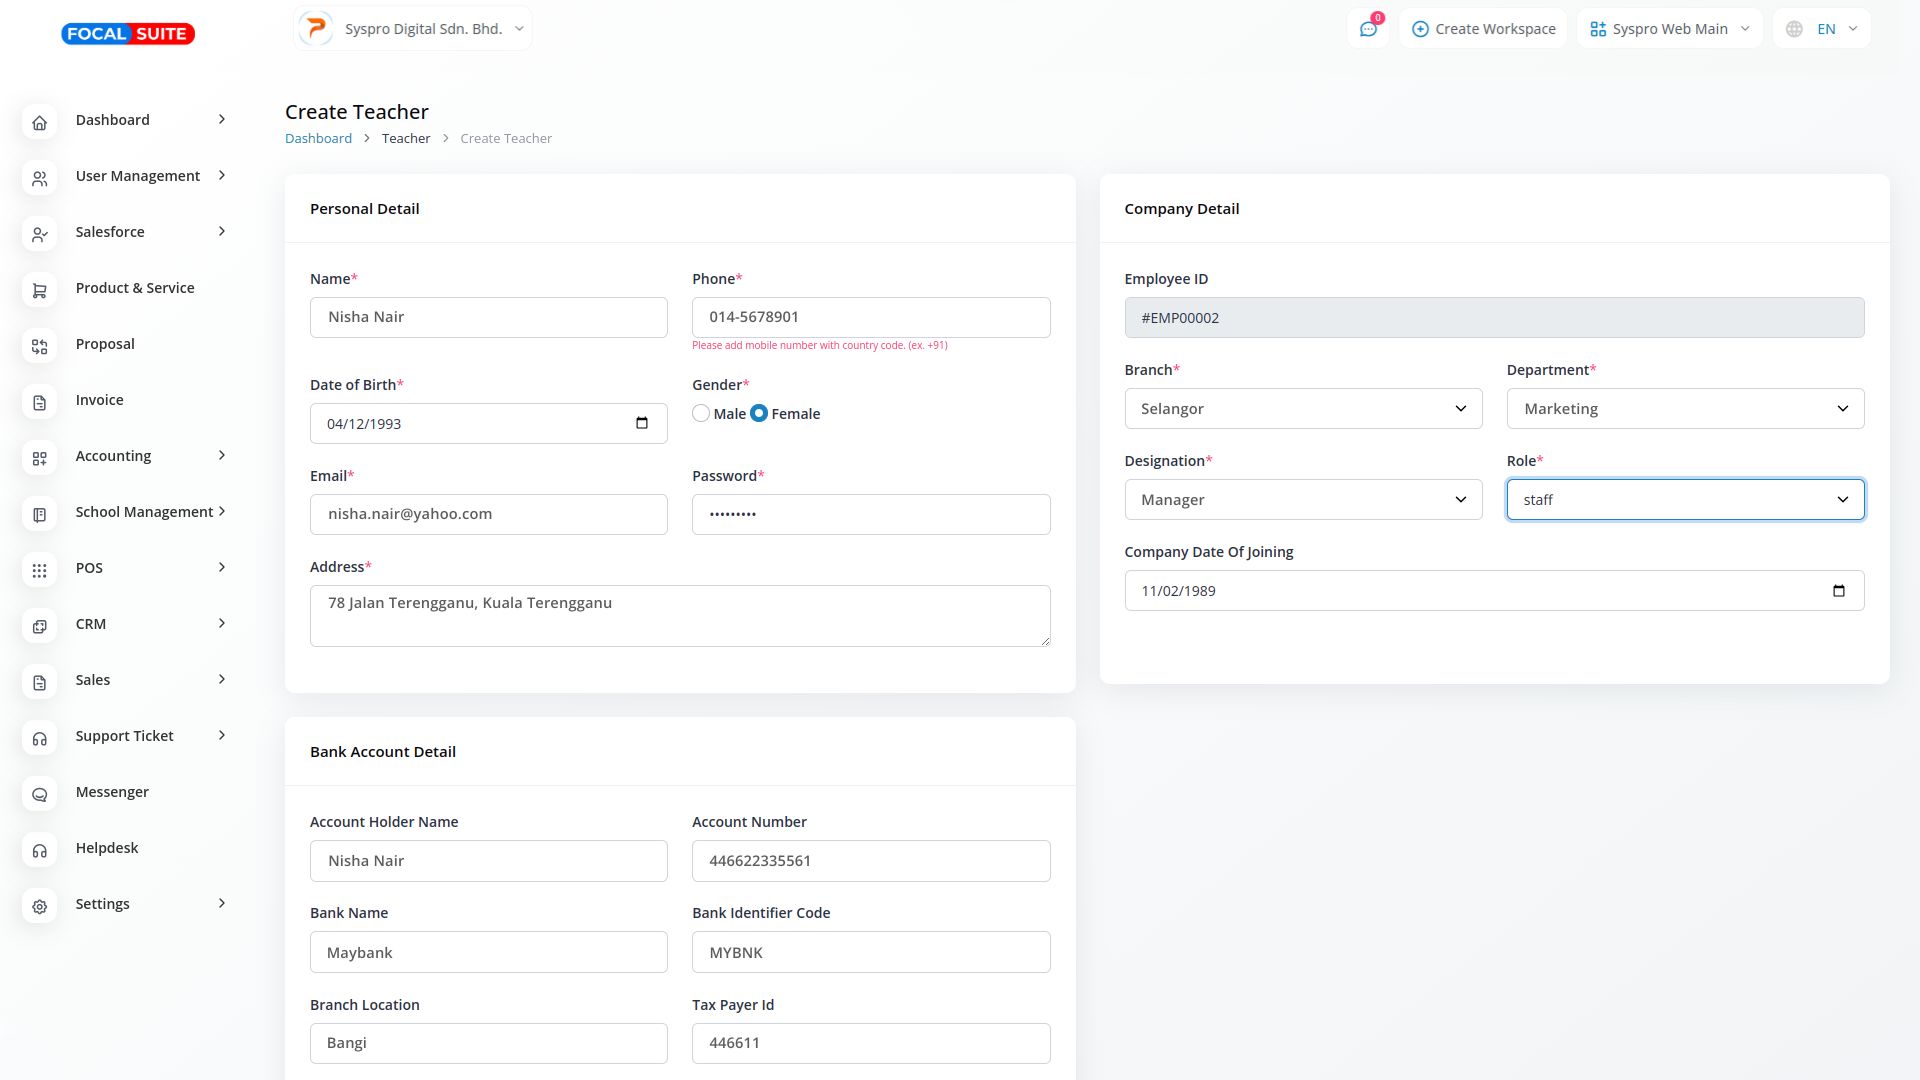The width and height of the screenshot is (1920, 1080).
Task: Click the Create Workspace button
Action: 1483,29
